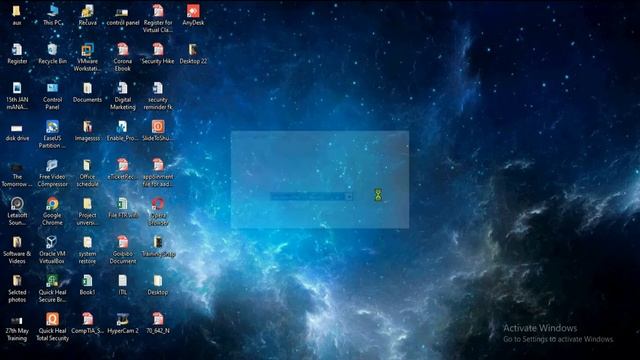Viewport: 640px width, 360px height.
Task: Select the 70_642_N PDF file
Action: 158,323
